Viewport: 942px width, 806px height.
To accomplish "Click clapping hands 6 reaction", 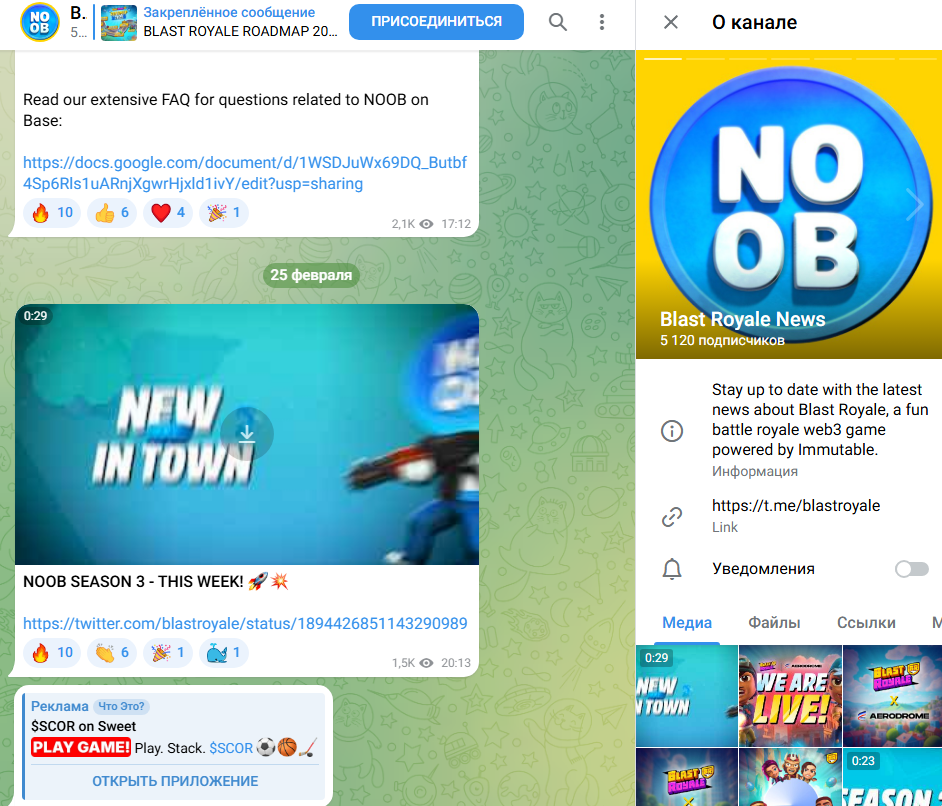I will [x=112, y=652].
